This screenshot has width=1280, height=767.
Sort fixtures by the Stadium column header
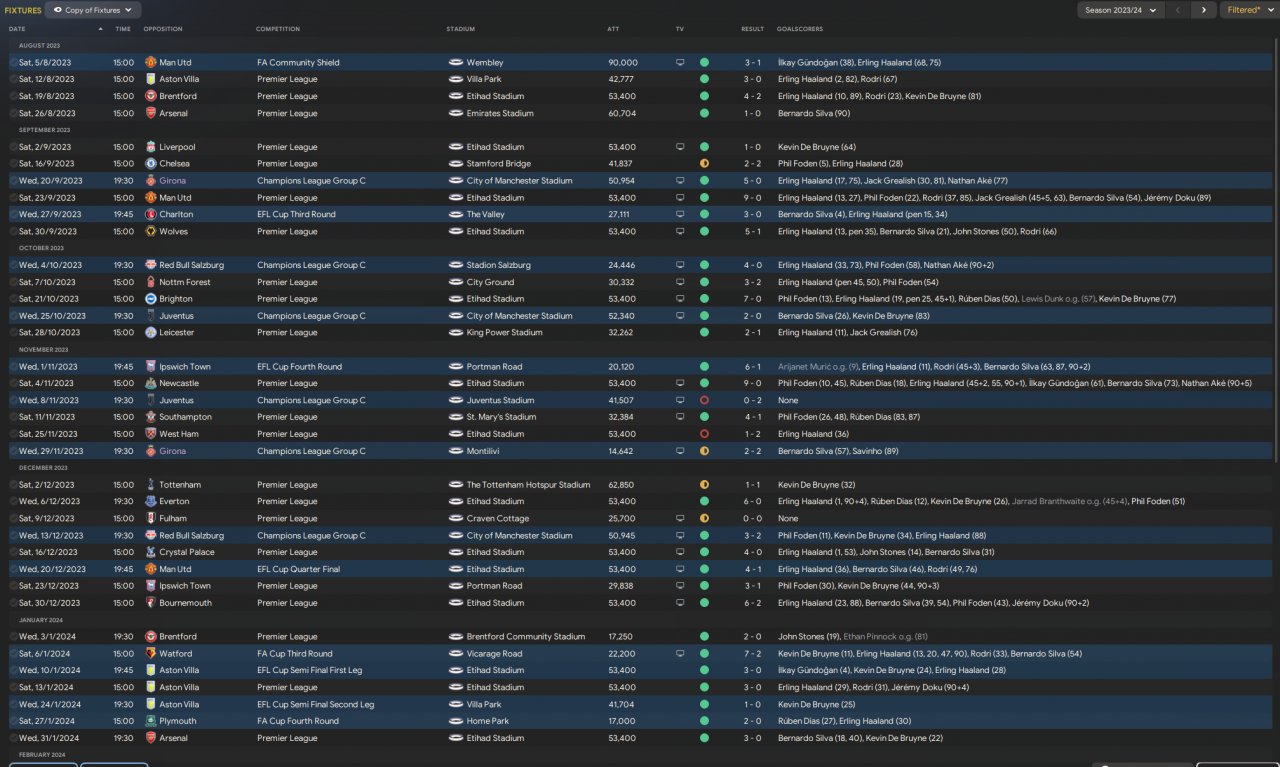tap(460, 29)
